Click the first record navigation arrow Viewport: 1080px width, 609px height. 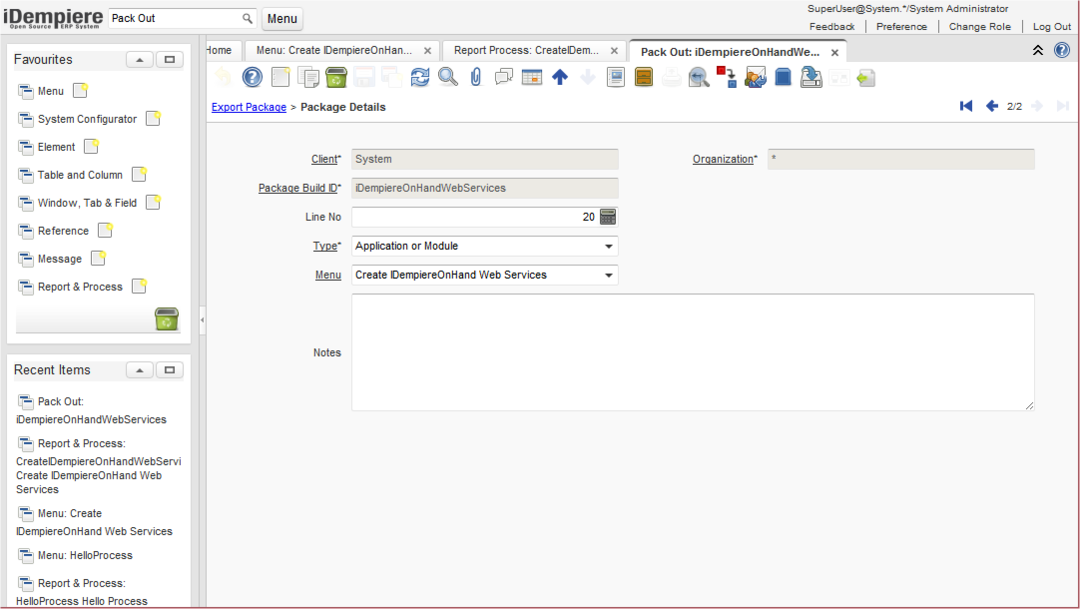click(966, 106)
